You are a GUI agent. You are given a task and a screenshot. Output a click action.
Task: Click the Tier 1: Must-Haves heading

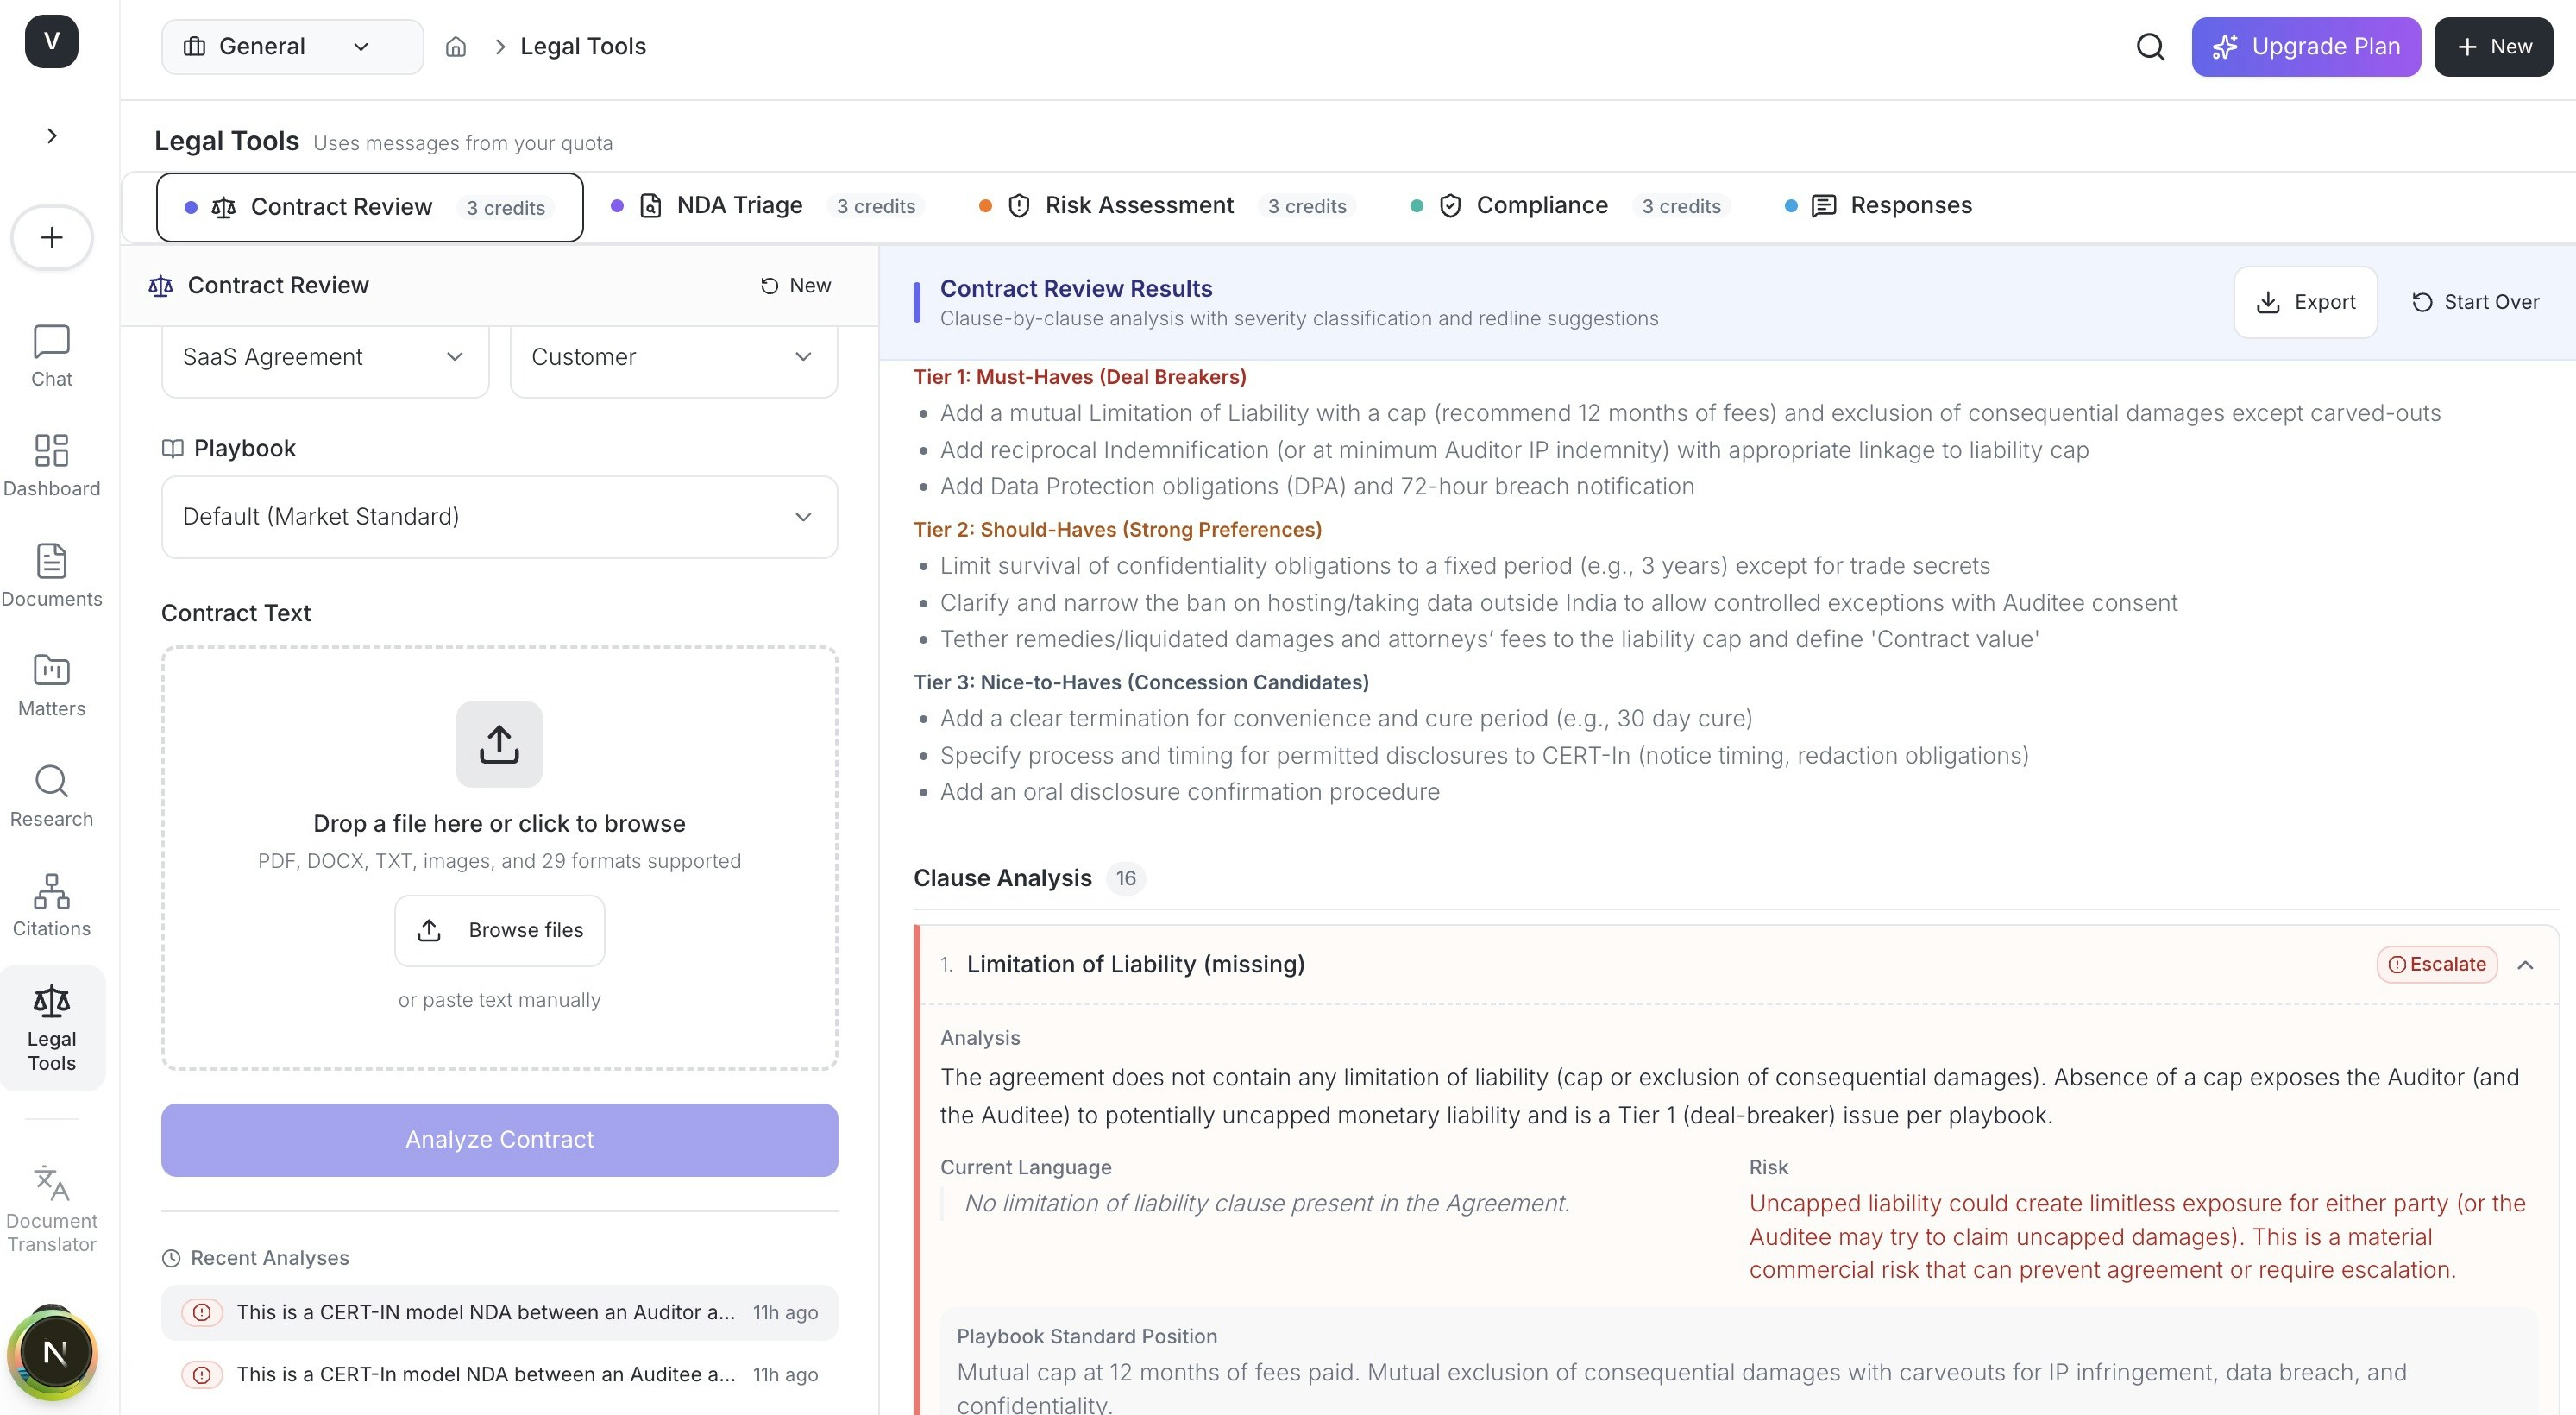coord(1080,377)
